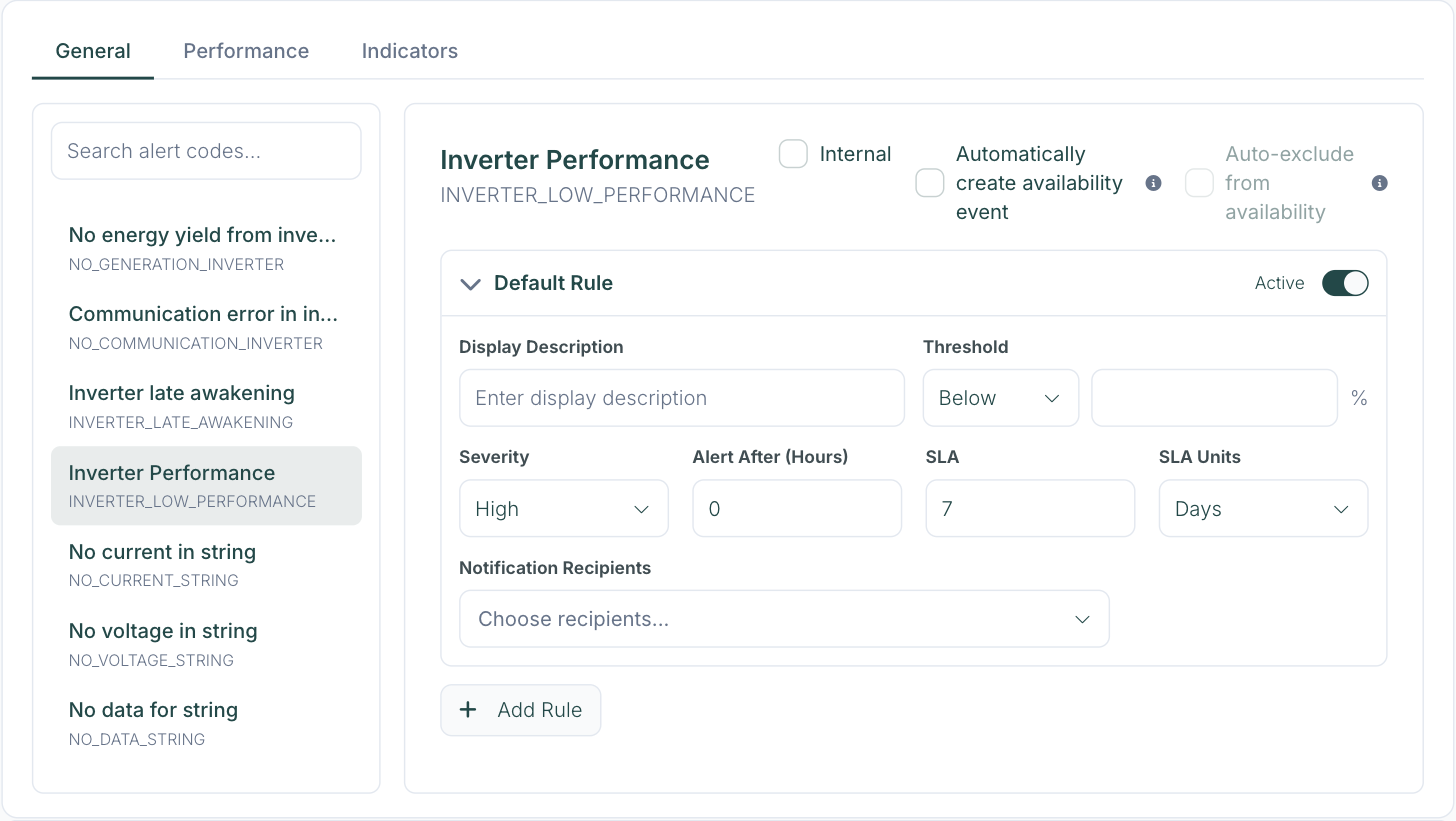The image size is (1456, 821).
Task: Open the Severity High dropdown
Action: click(x=564, y=508)
